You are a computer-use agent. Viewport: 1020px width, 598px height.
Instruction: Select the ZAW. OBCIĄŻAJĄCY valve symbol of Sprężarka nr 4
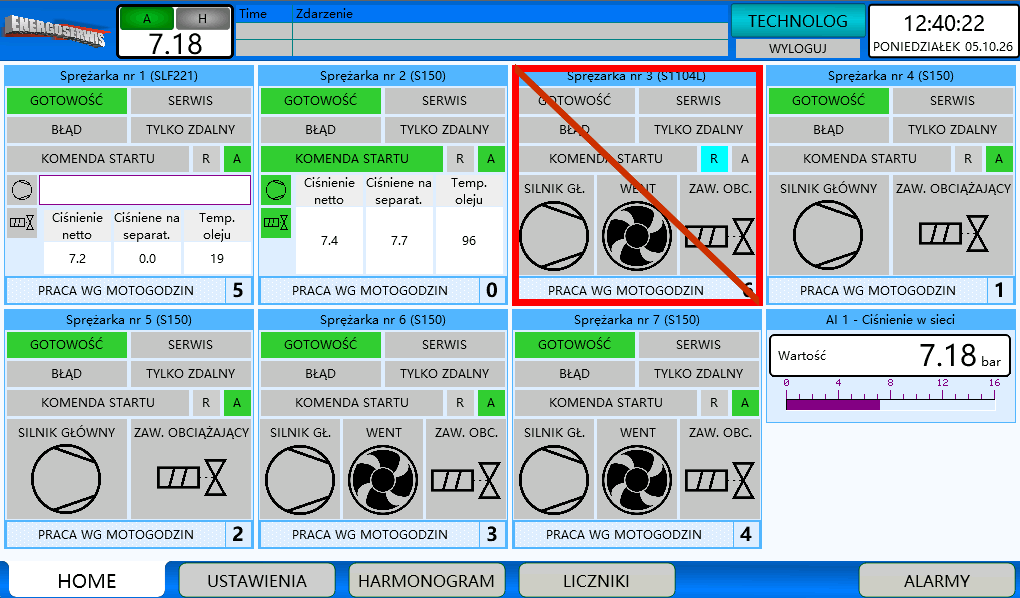[953, 234]
